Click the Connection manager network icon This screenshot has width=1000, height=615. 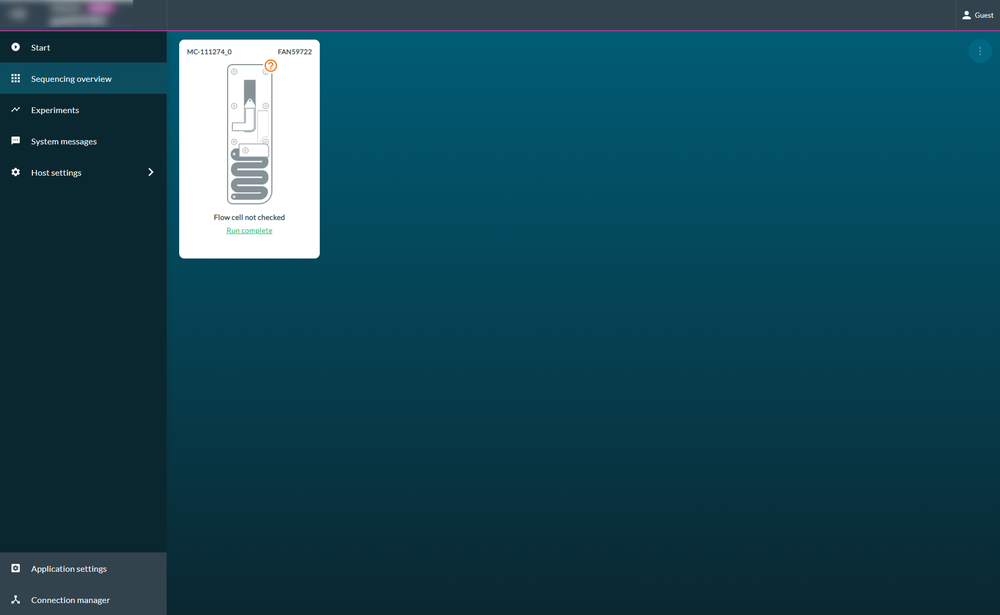pyautogui.click(x=15, y=600)
